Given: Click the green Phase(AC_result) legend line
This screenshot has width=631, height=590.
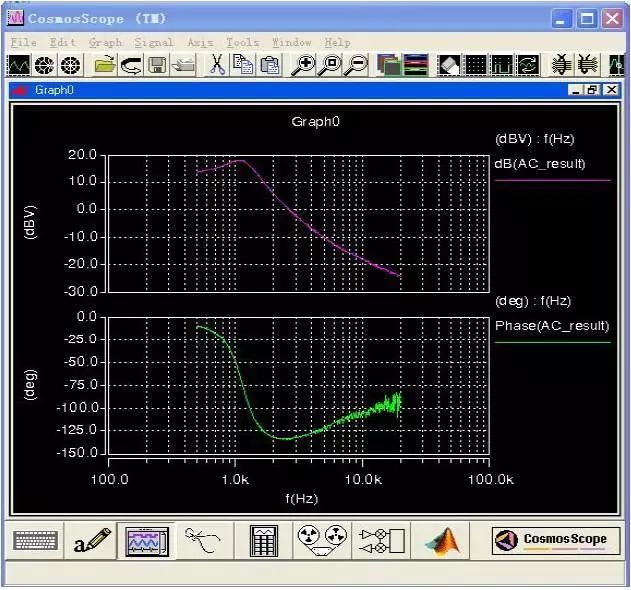Looking at the screenshot, I should coord(553,342).
